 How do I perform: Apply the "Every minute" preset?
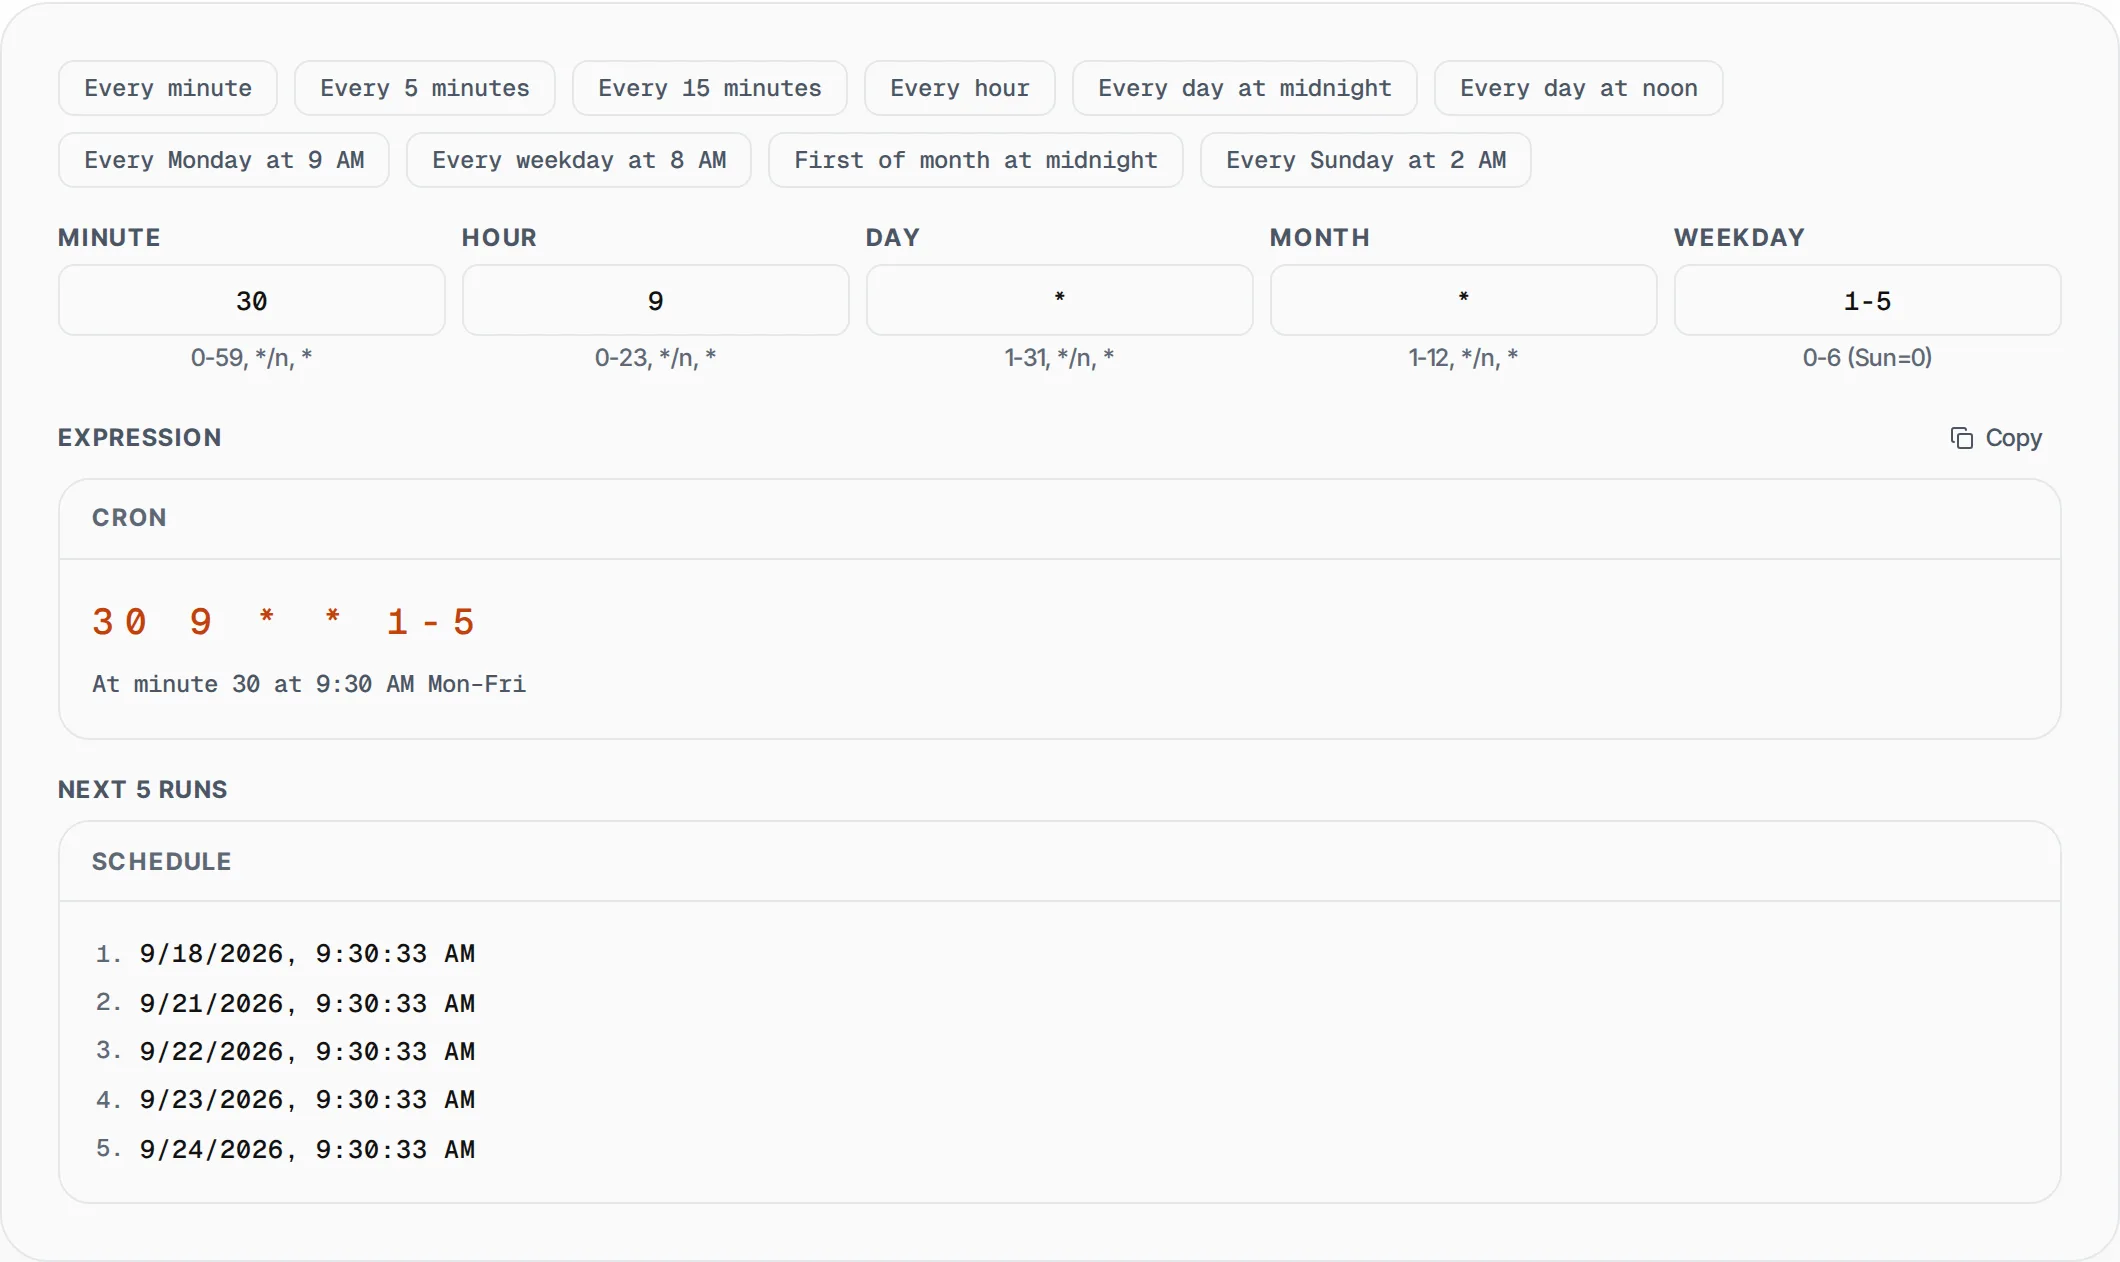point(168,88)
